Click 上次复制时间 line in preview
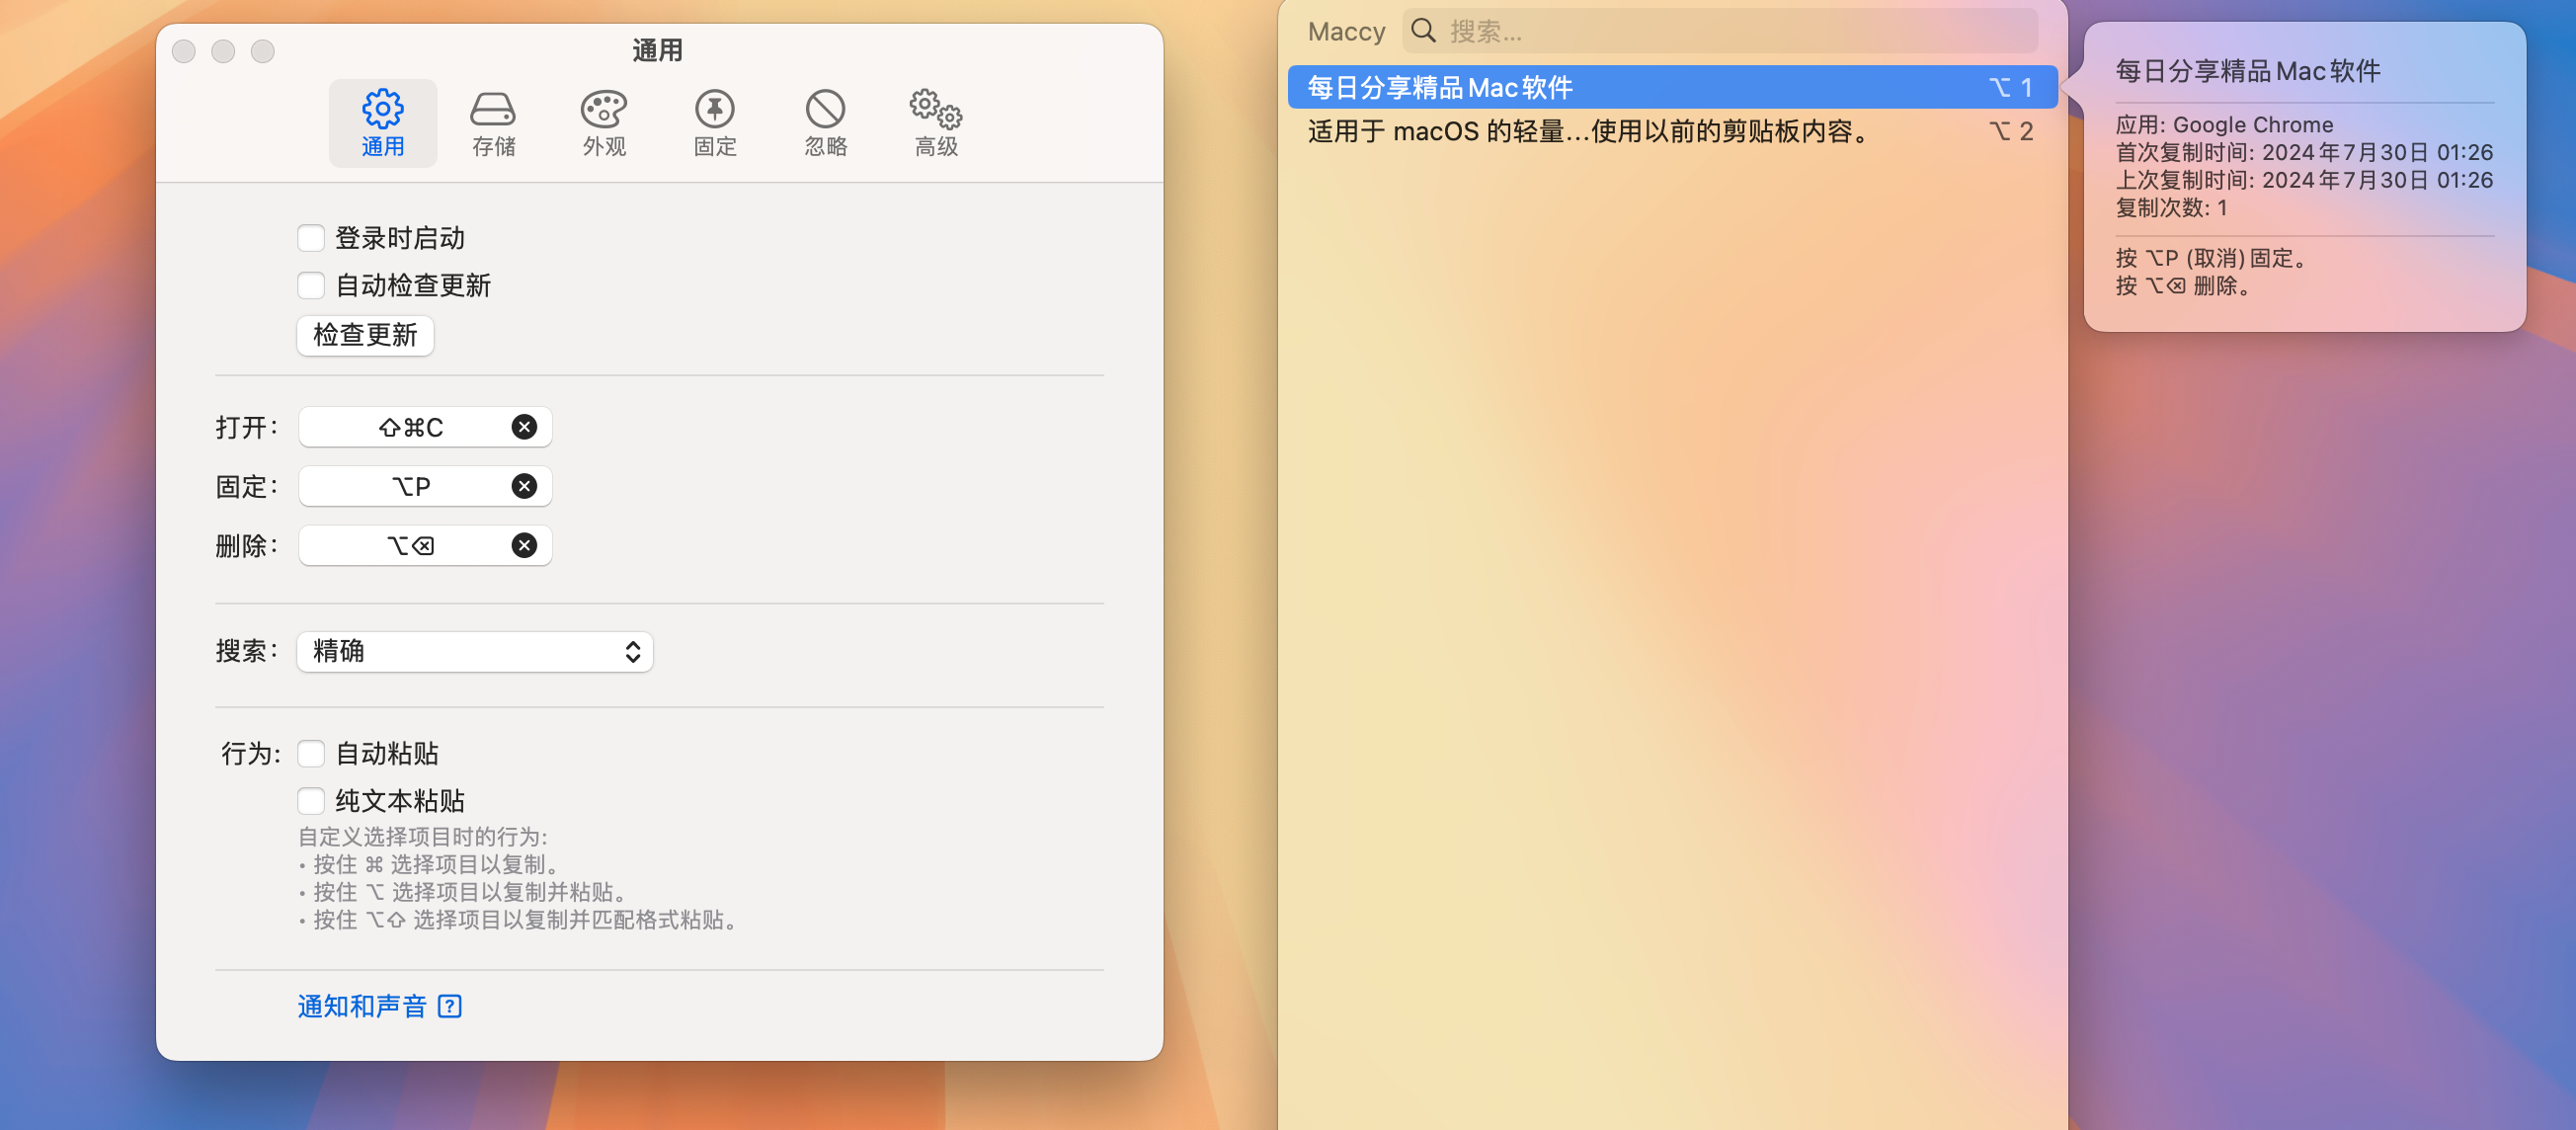 pyautogui.click(x=2304, y=180)
